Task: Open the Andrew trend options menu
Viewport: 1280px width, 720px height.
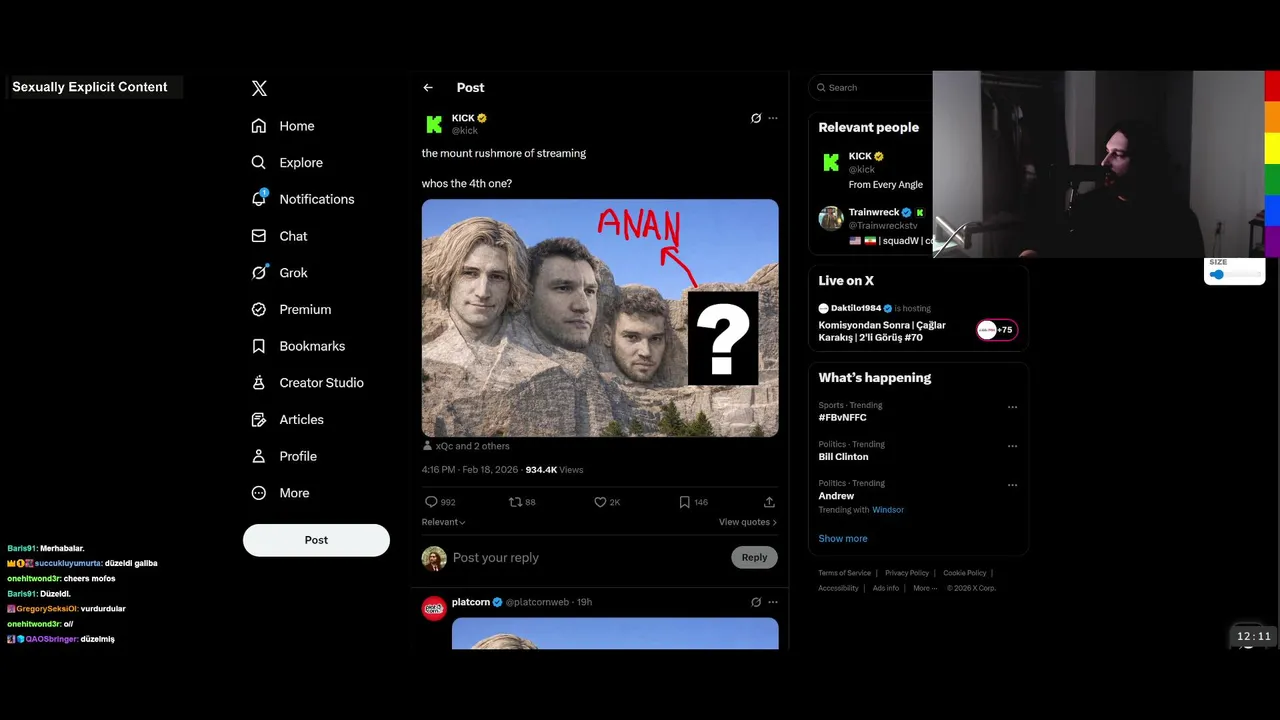Action: point(1012,485)
